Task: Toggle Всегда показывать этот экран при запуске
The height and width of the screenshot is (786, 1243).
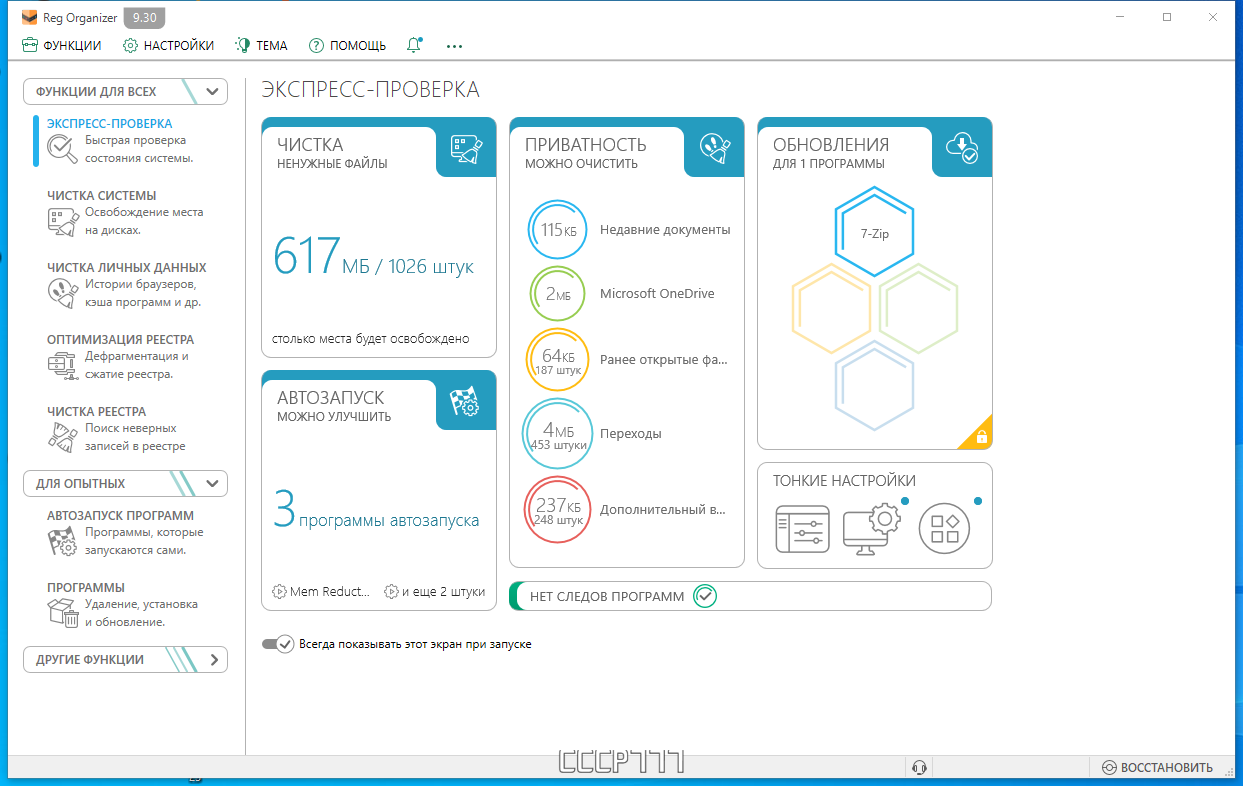Action: 278,644
